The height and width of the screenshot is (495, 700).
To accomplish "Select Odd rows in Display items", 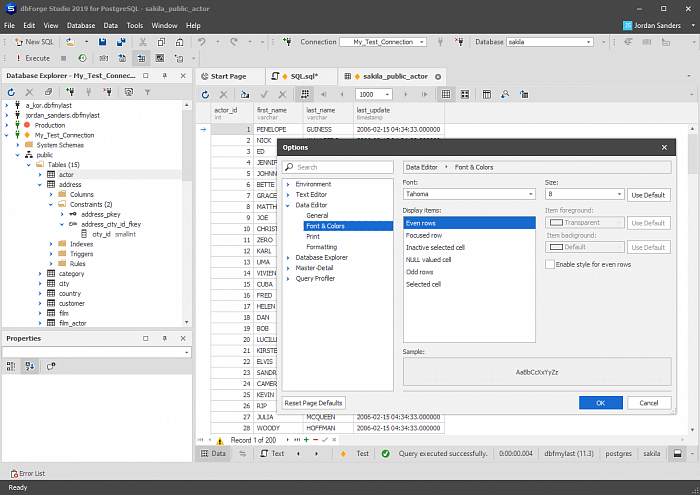I will click(x=469, y=272).
